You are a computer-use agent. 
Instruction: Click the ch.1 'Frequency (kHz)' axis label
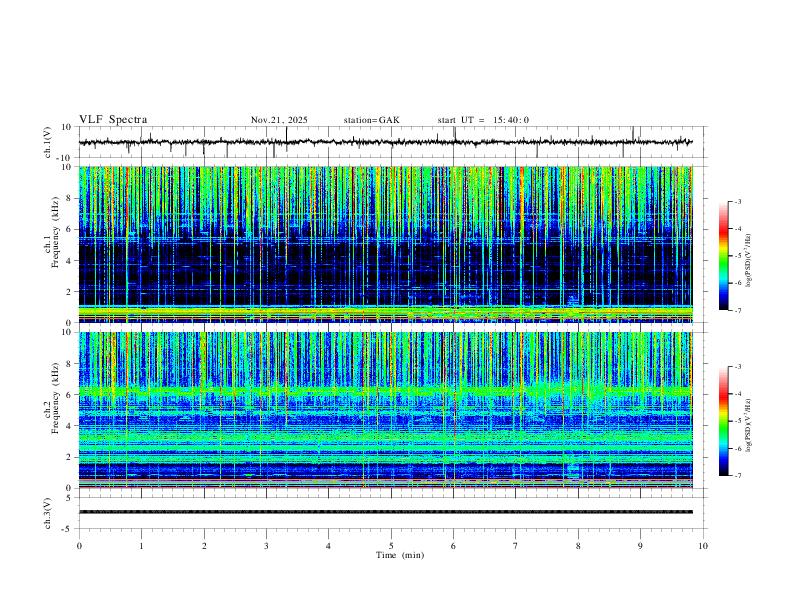point(55,233)
